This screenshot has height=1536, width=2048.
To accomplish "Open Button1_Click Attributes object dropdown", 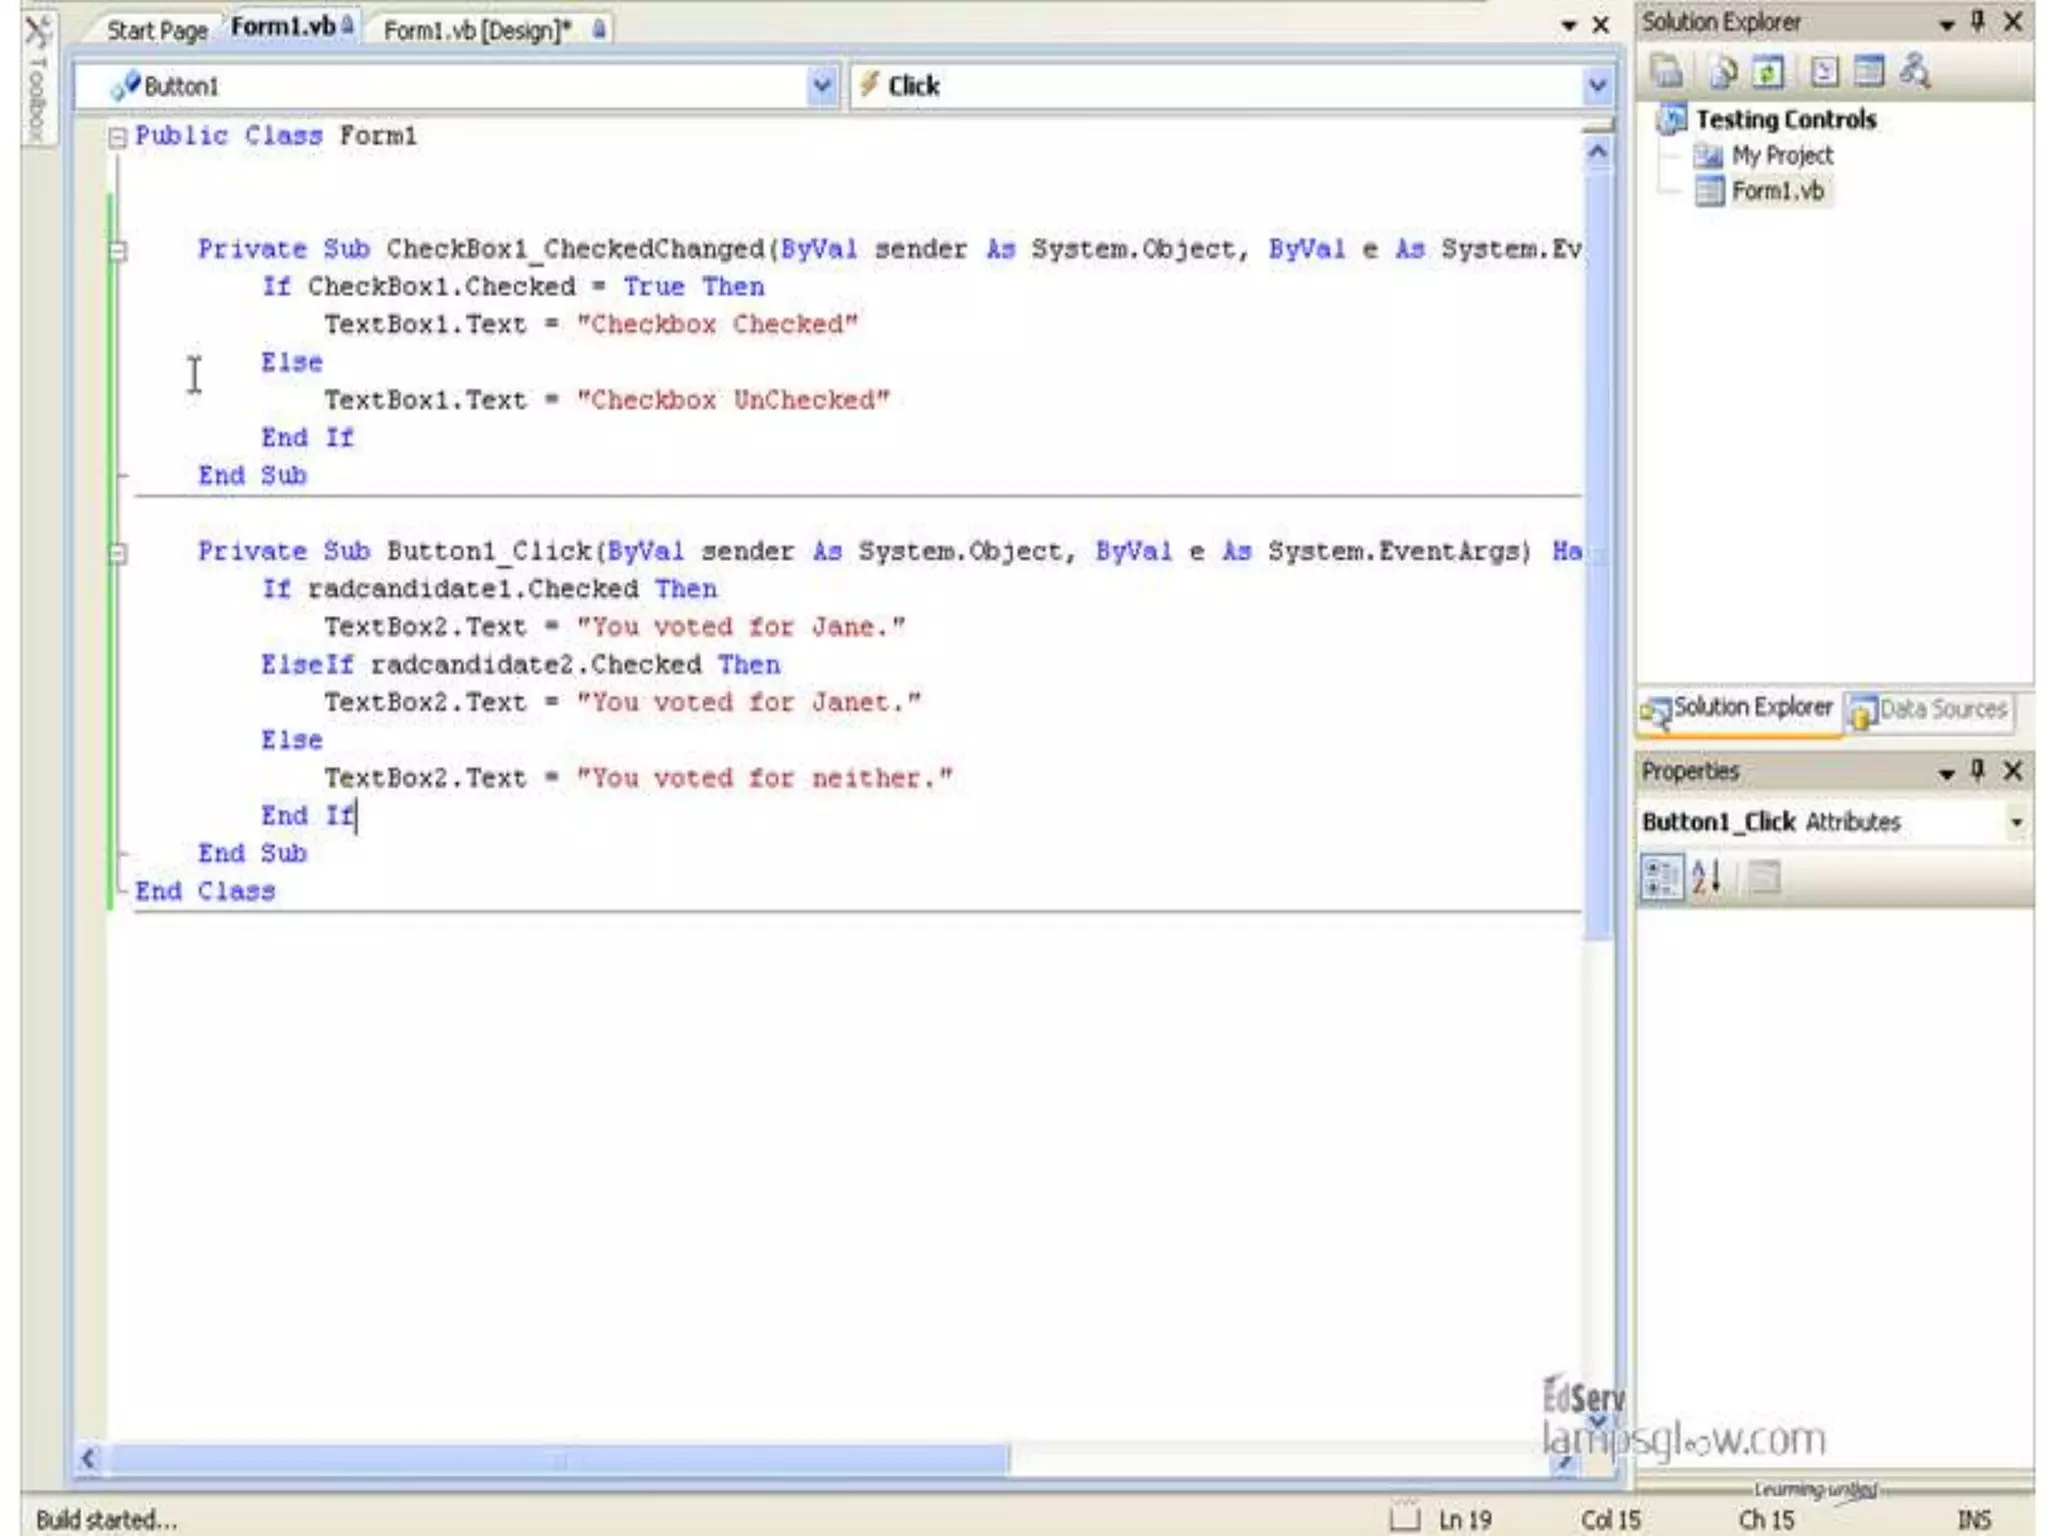I will pos(2016,822).
